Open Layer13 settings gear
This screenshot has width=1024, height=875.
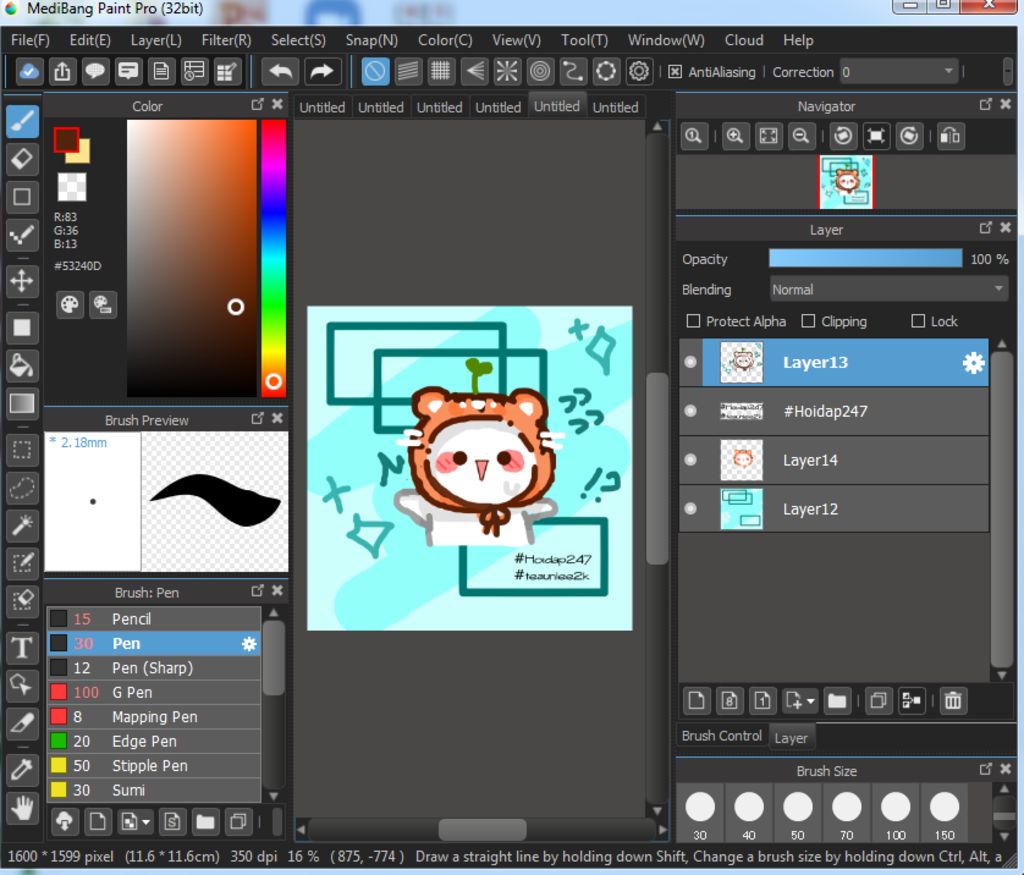click(x=973, y=362)
